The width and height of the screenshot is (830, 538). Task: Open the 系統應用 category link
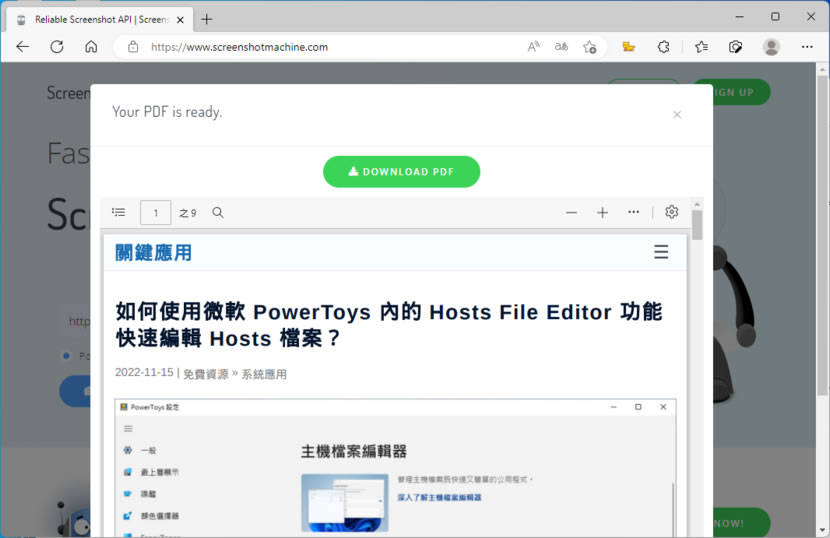(264, 374)
